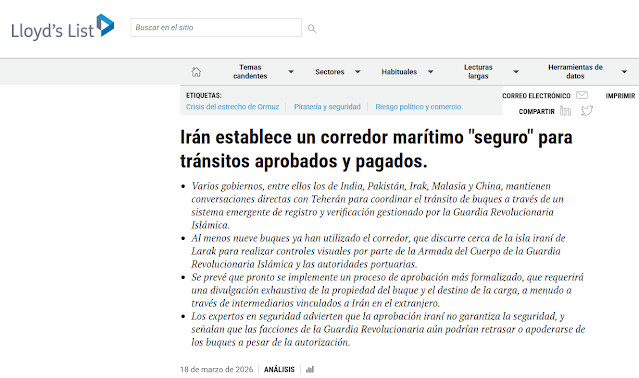The width and height of the screenshot is (639, 378).
Task: Follow the 'Crisis del estrecho de Ormuz' tag
Action: (233, 107)
